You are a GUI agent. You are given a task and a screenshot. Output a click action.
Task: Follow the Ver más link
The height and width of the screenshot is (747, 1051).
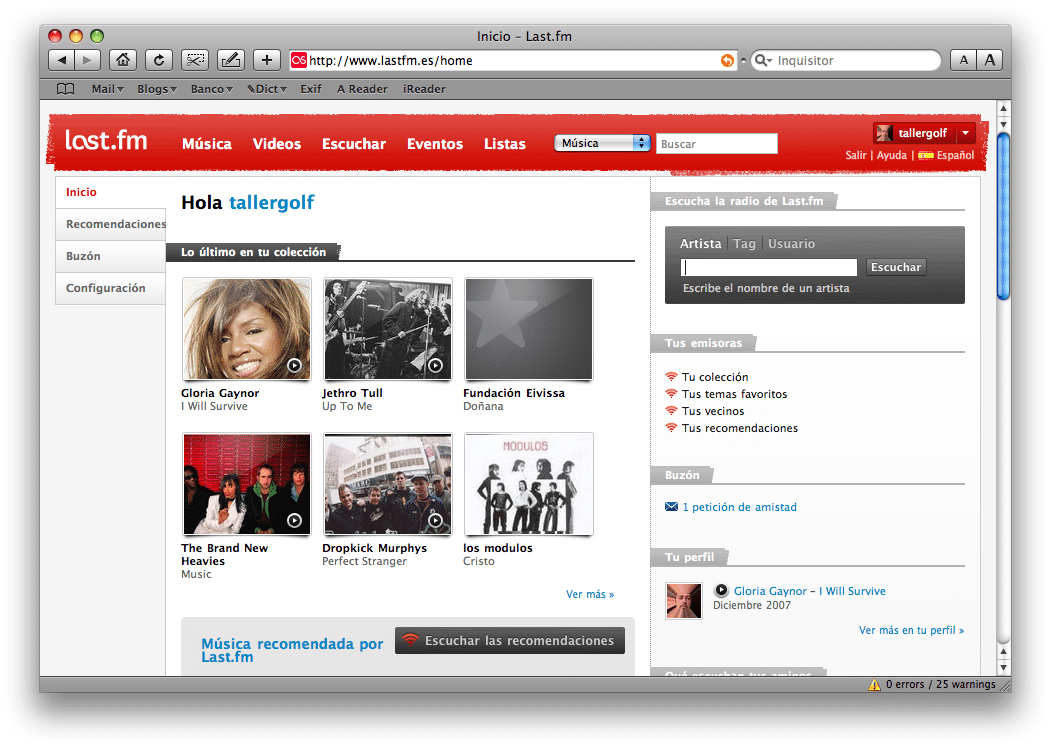(590, 594)
